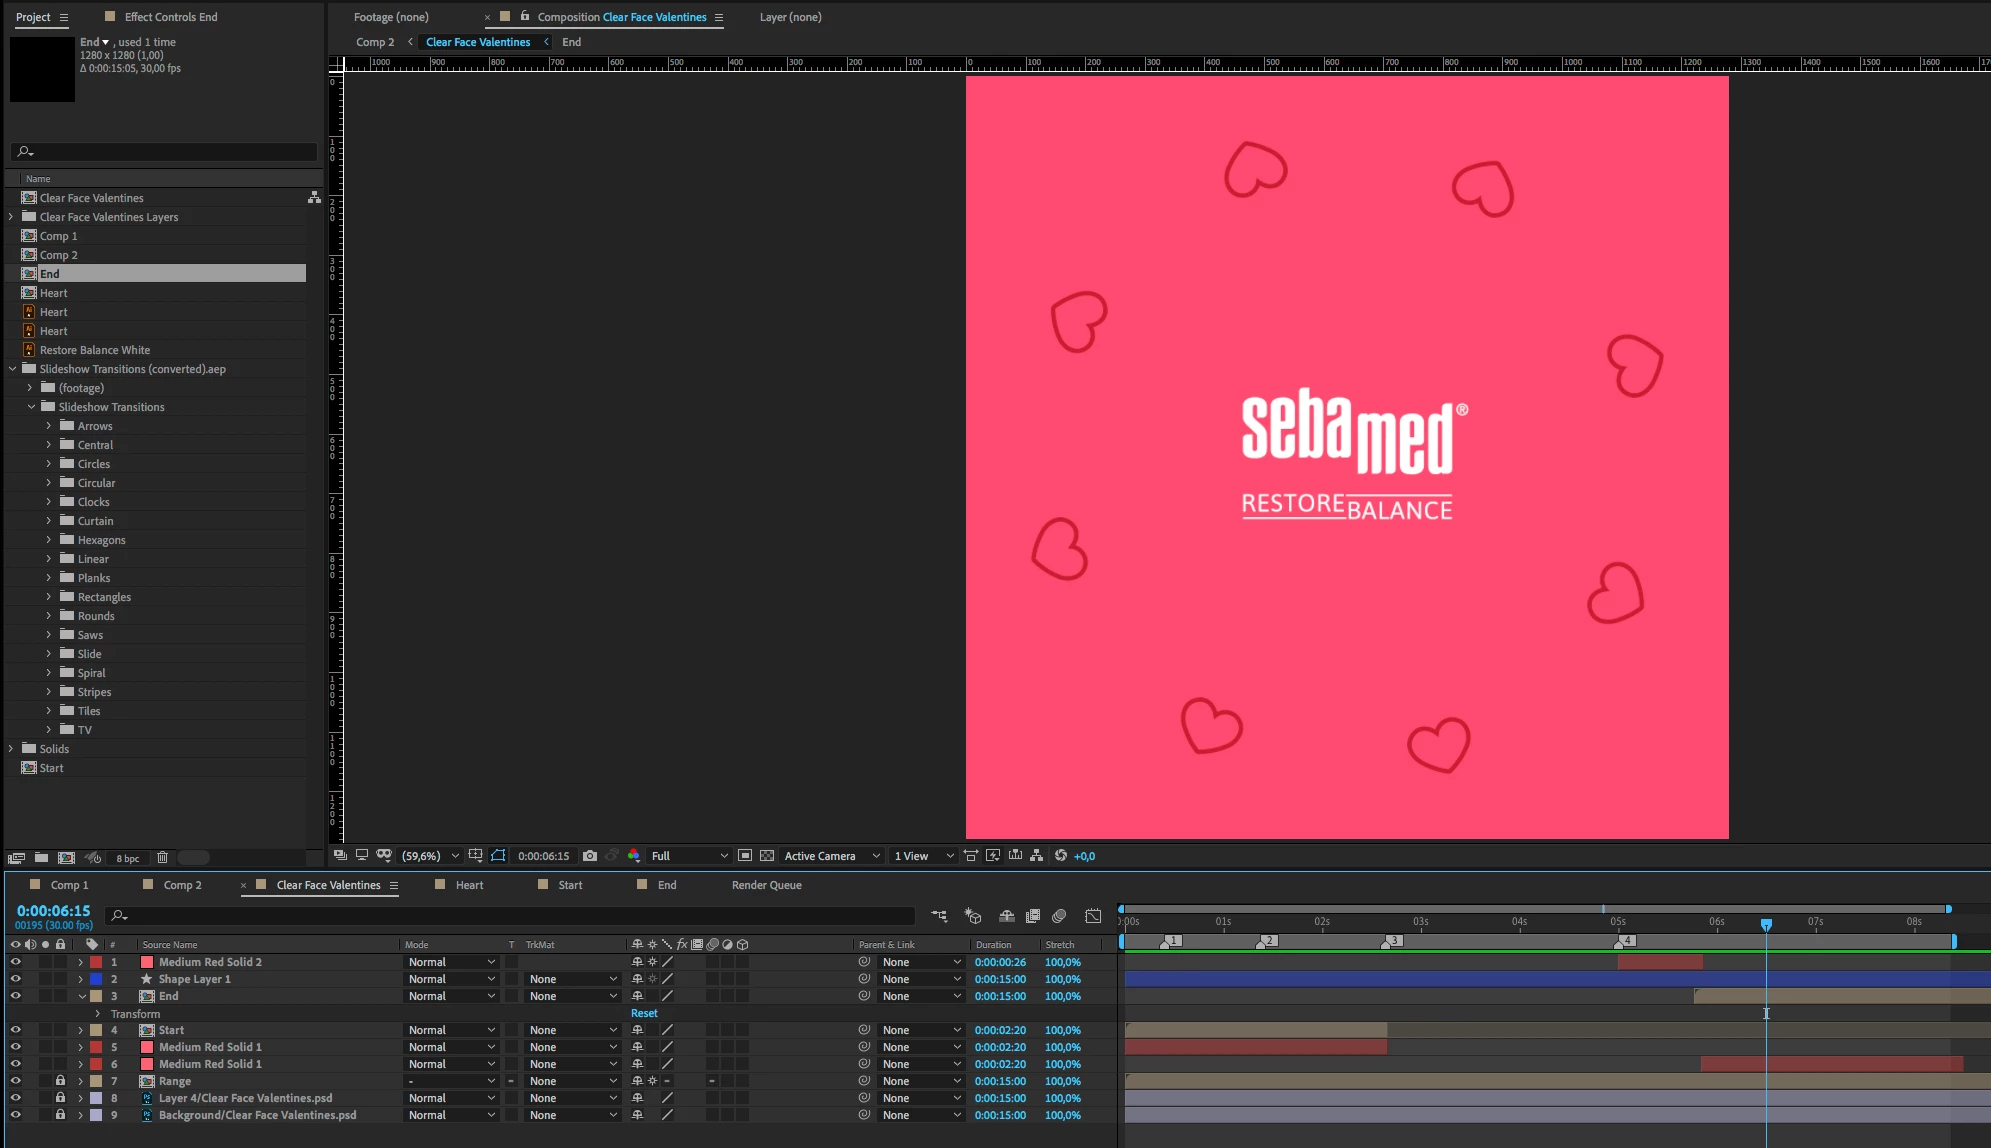This screenshot has height=1148, width=1991.
Task: Open the blend mode dropdown for the End layer
Action: pyautogui.click(x=450, y=996)
